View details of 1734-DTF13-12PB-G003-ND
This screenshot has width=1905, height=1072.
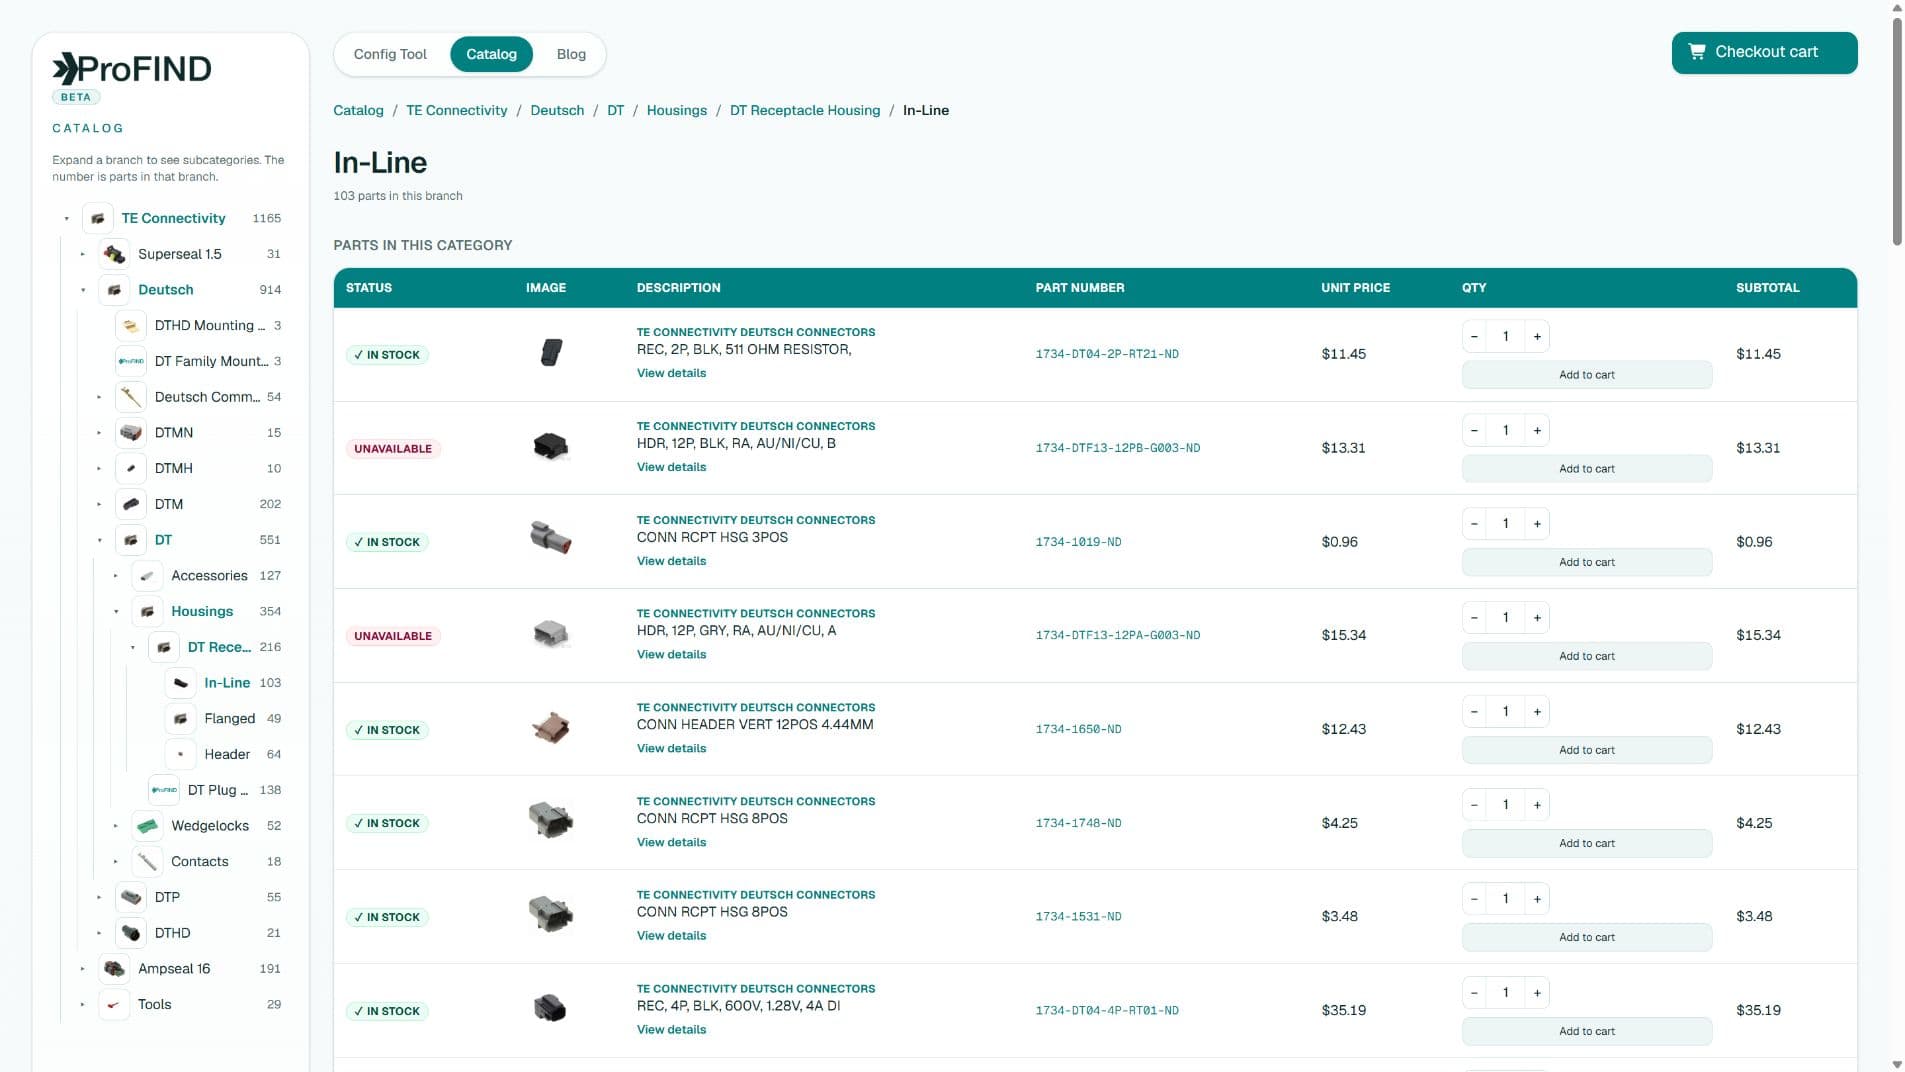[x=672, y=467]
